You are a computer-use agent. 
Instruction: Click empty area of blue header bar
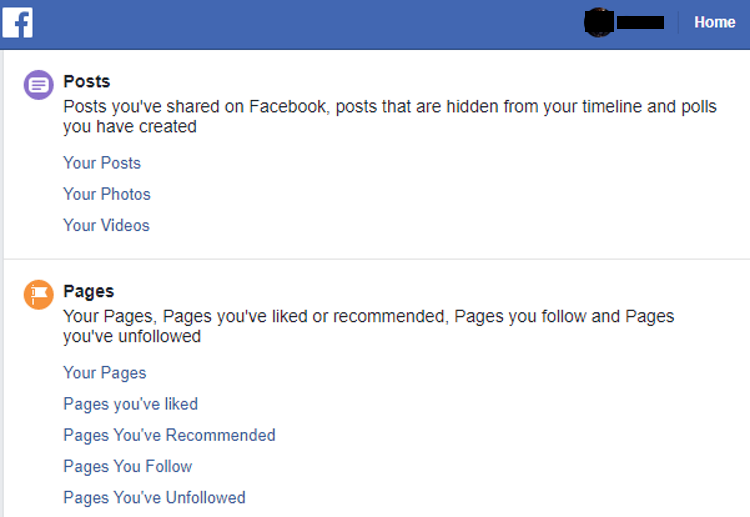[306, 24]
